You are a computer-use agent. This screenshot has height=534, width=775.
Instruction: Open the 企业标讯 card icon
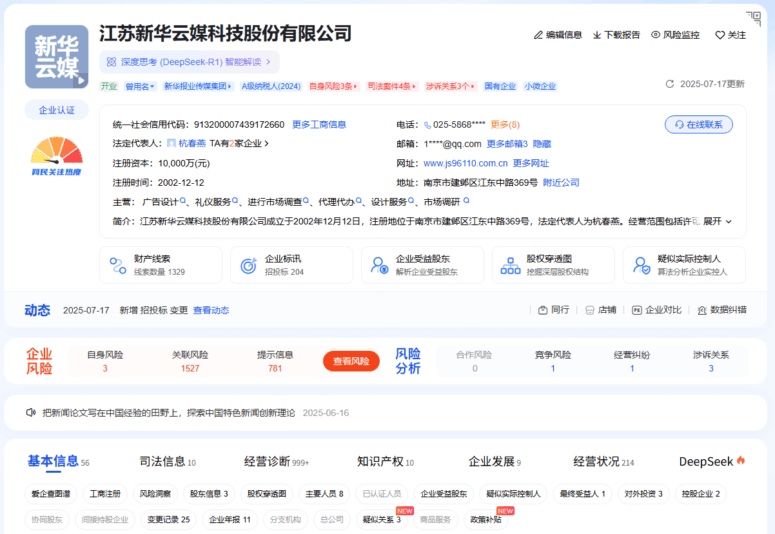pos(249,266)
